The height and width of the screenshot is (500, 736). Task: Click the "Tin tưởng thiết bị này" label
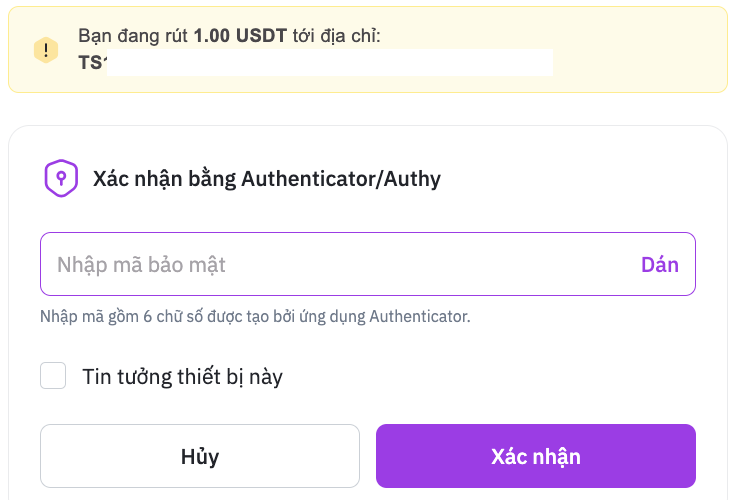click(182, 377)
